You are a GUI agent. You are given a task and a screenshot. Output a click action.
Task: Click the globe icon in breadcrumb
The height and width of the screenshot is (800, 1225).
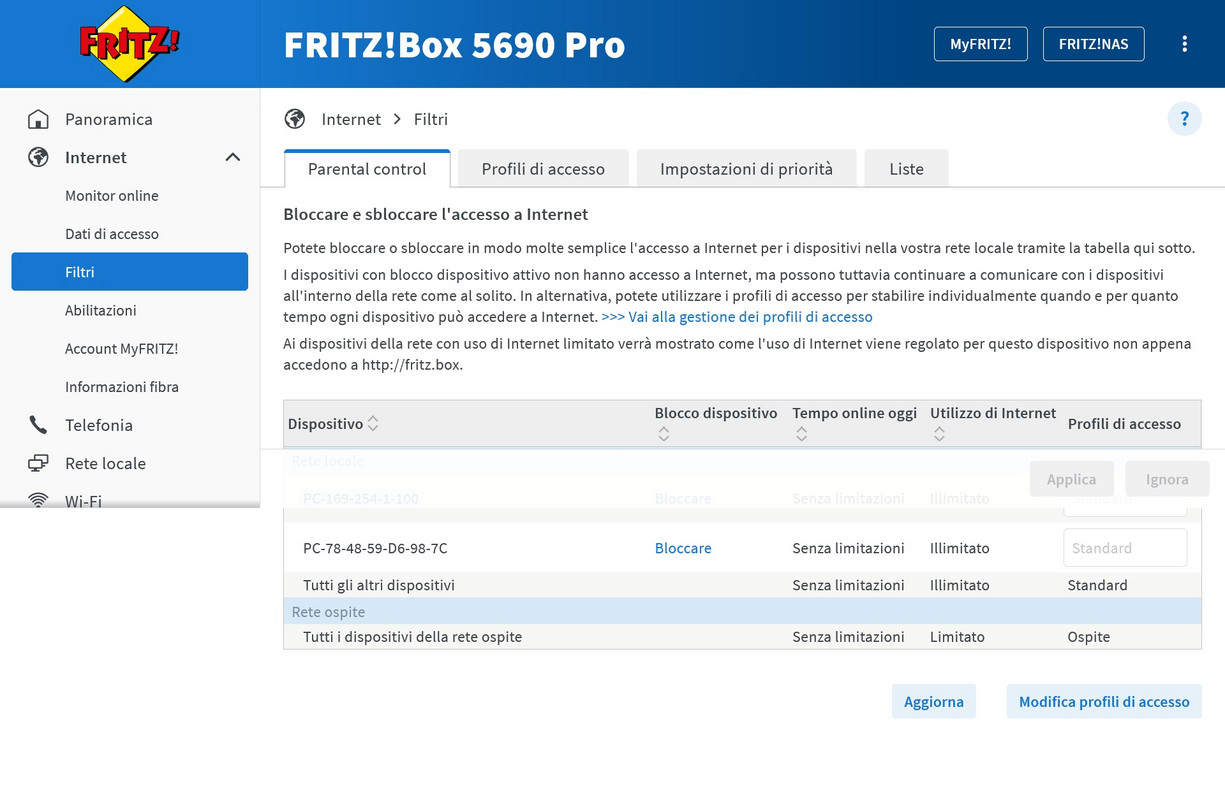[x=295, y=120]
